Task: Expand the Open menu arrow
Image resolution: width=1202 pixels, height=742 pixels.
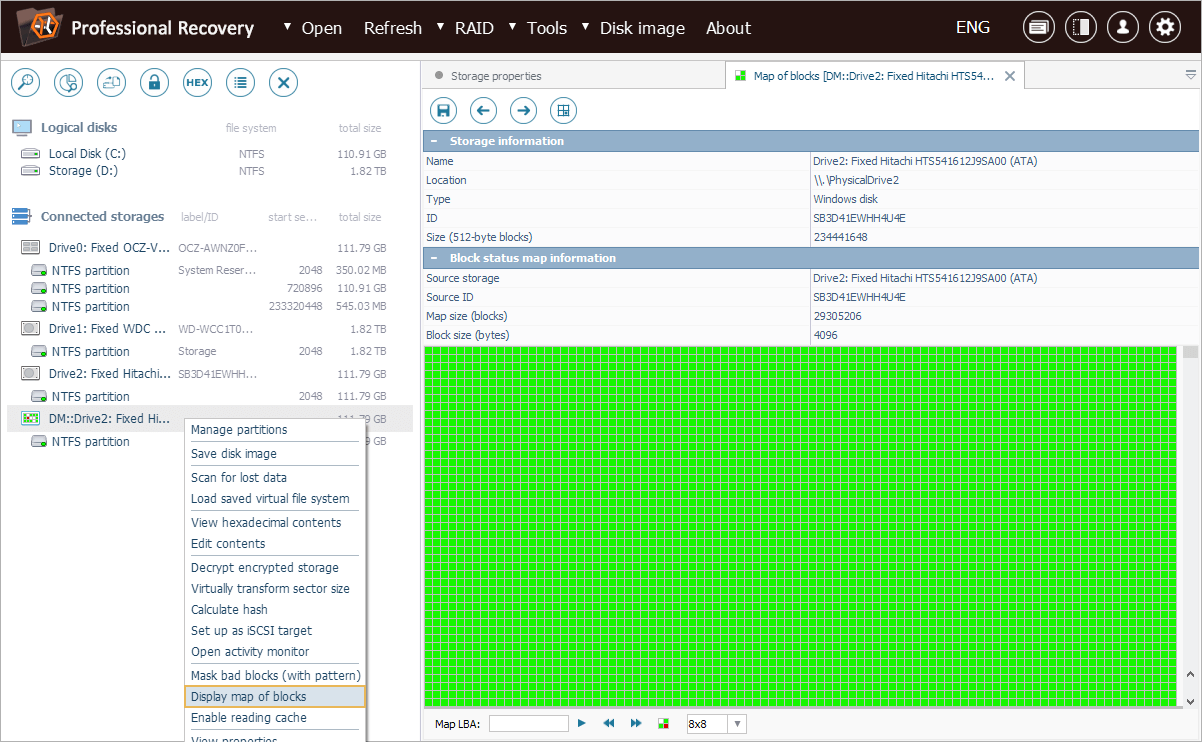Action: (x=288, y=25)
